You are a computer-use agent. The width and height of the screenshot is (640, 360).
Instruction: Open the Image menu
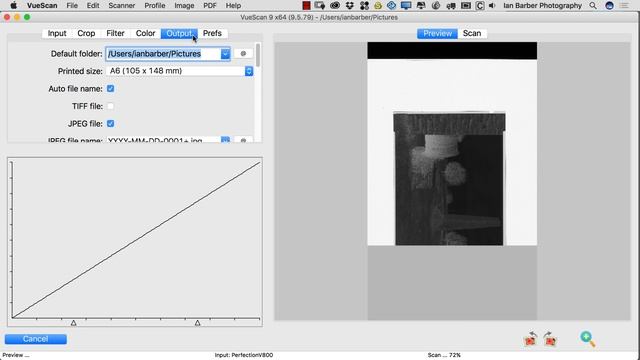[x=184, y=6]
